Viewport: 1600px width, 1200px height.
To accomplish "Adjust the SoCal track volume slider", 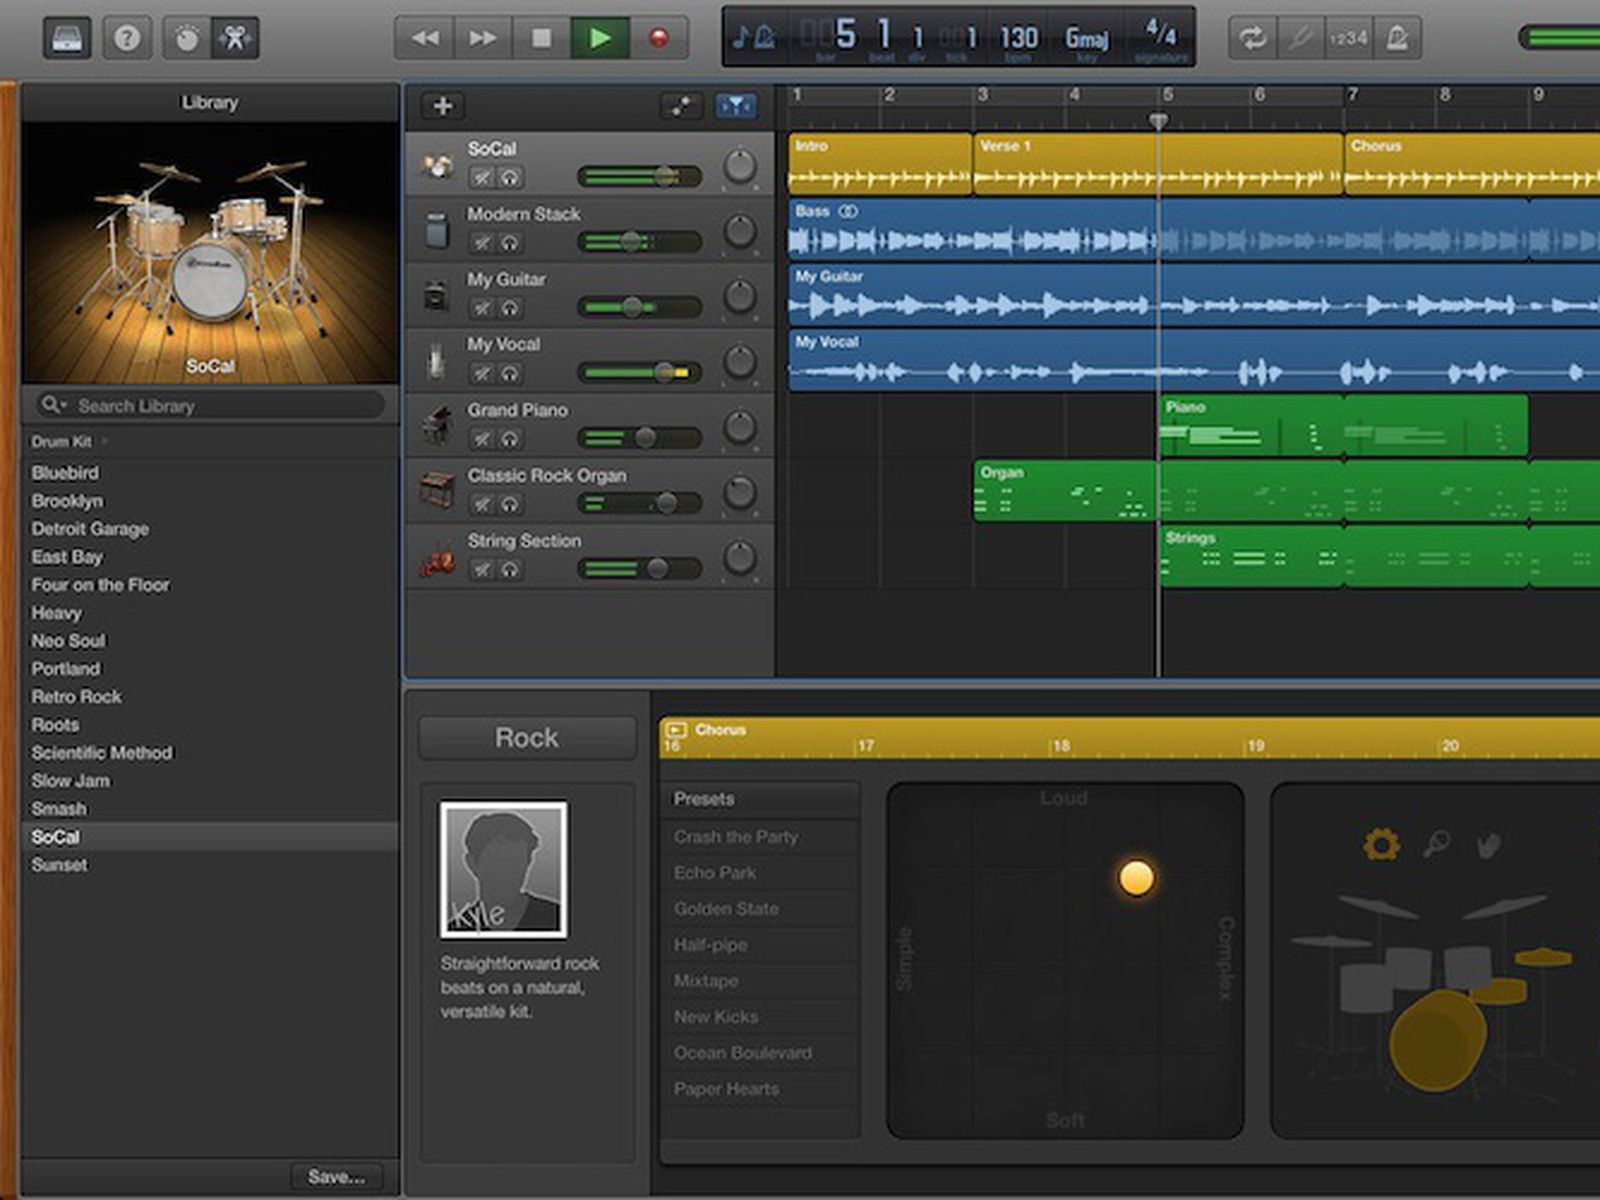I will pyautogui.click(x=664, y=177).
